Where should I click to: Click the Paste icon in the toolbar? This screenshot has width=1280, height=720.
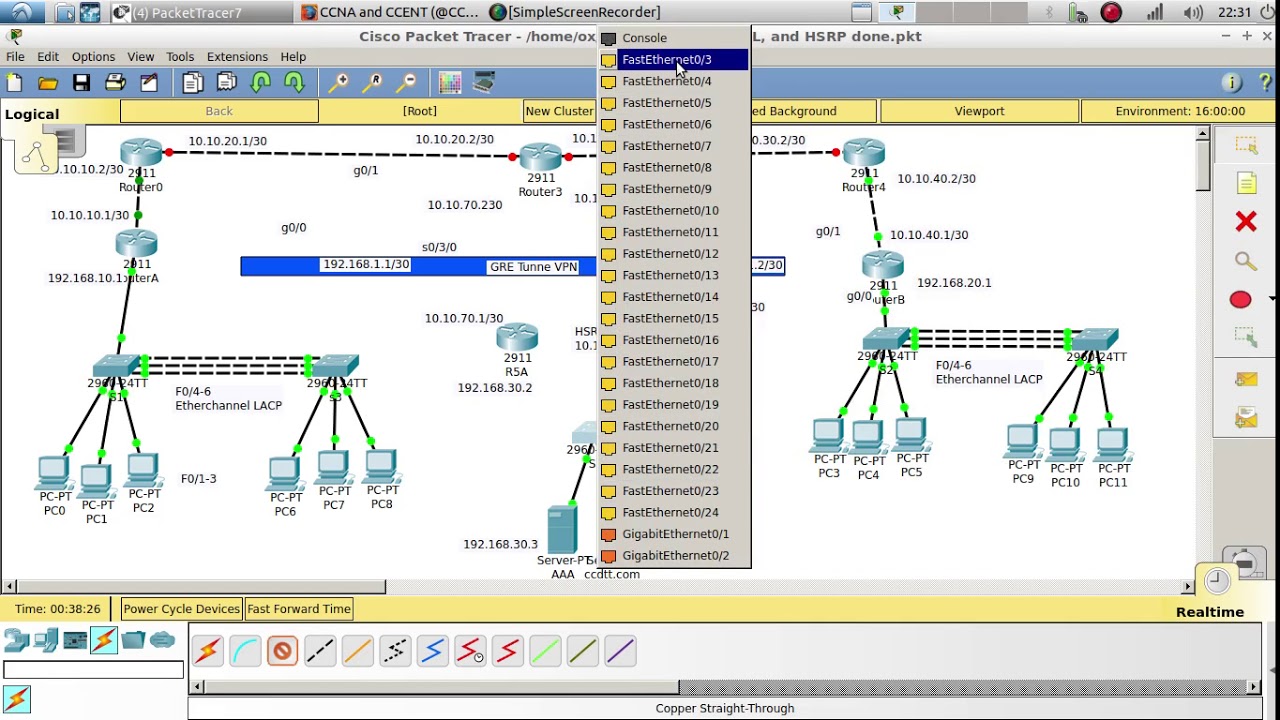(x=227, y=83)
